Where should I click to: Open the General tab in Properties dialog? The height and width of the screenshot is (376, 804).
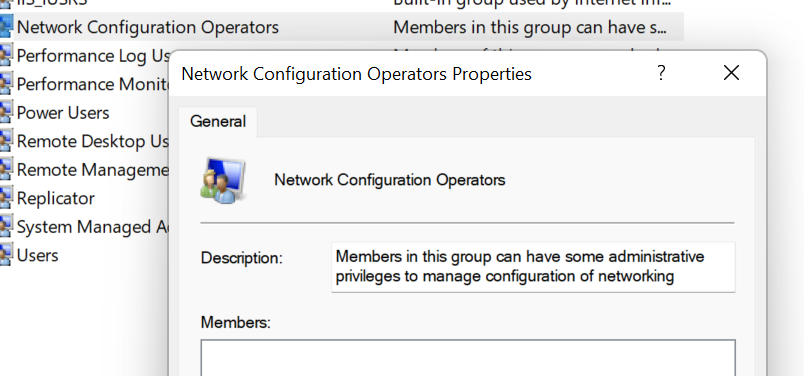tap(218, 122)
